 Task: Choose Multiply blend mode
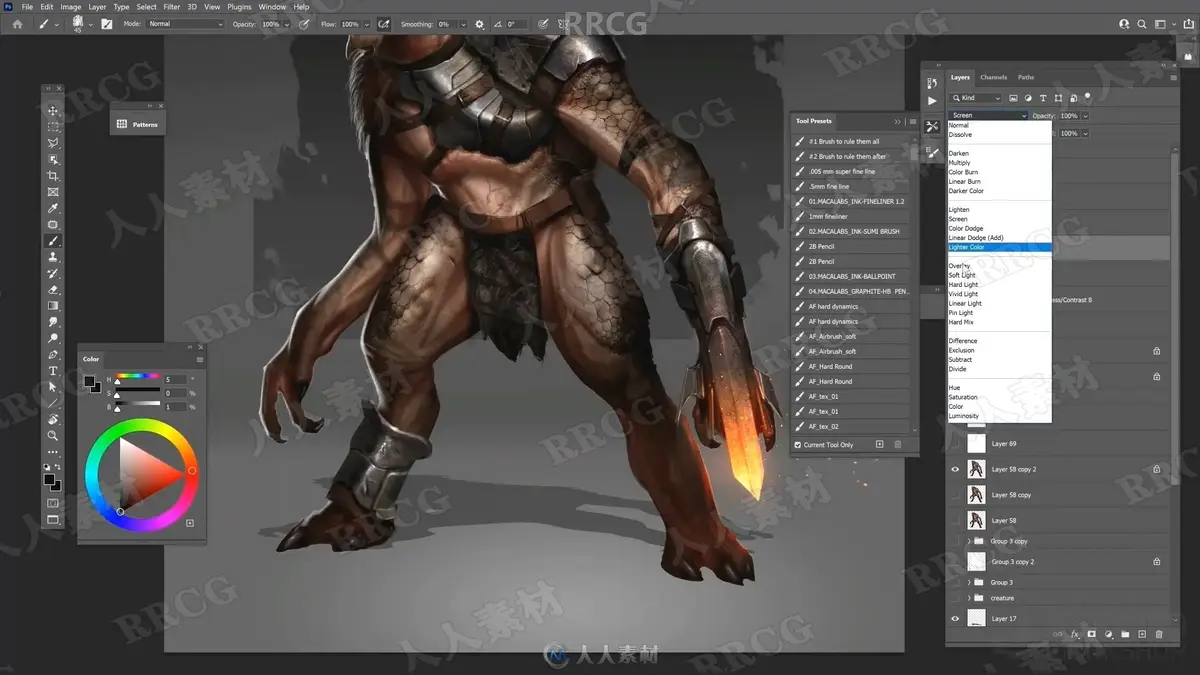tap(959, 163)
